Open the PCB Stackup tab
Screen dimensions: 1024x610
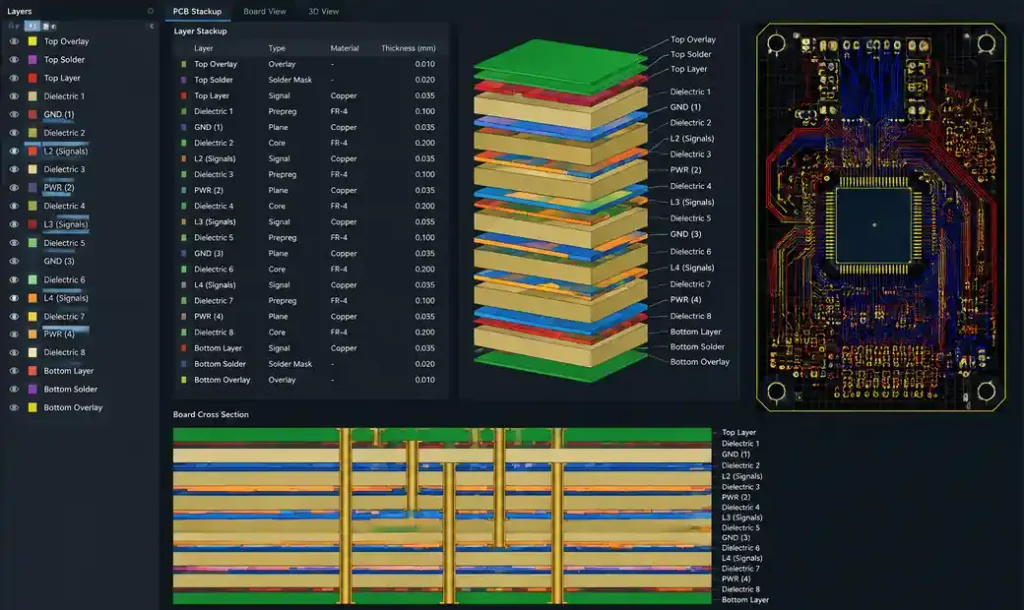[197, 11]
